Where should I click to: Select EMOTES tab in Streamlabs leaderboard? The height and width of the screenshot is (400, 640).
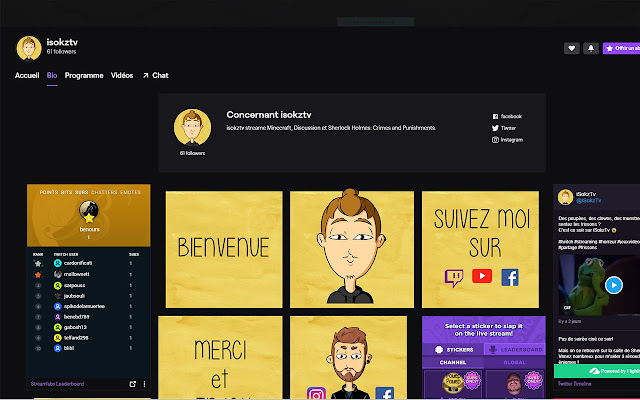point(131,192)
